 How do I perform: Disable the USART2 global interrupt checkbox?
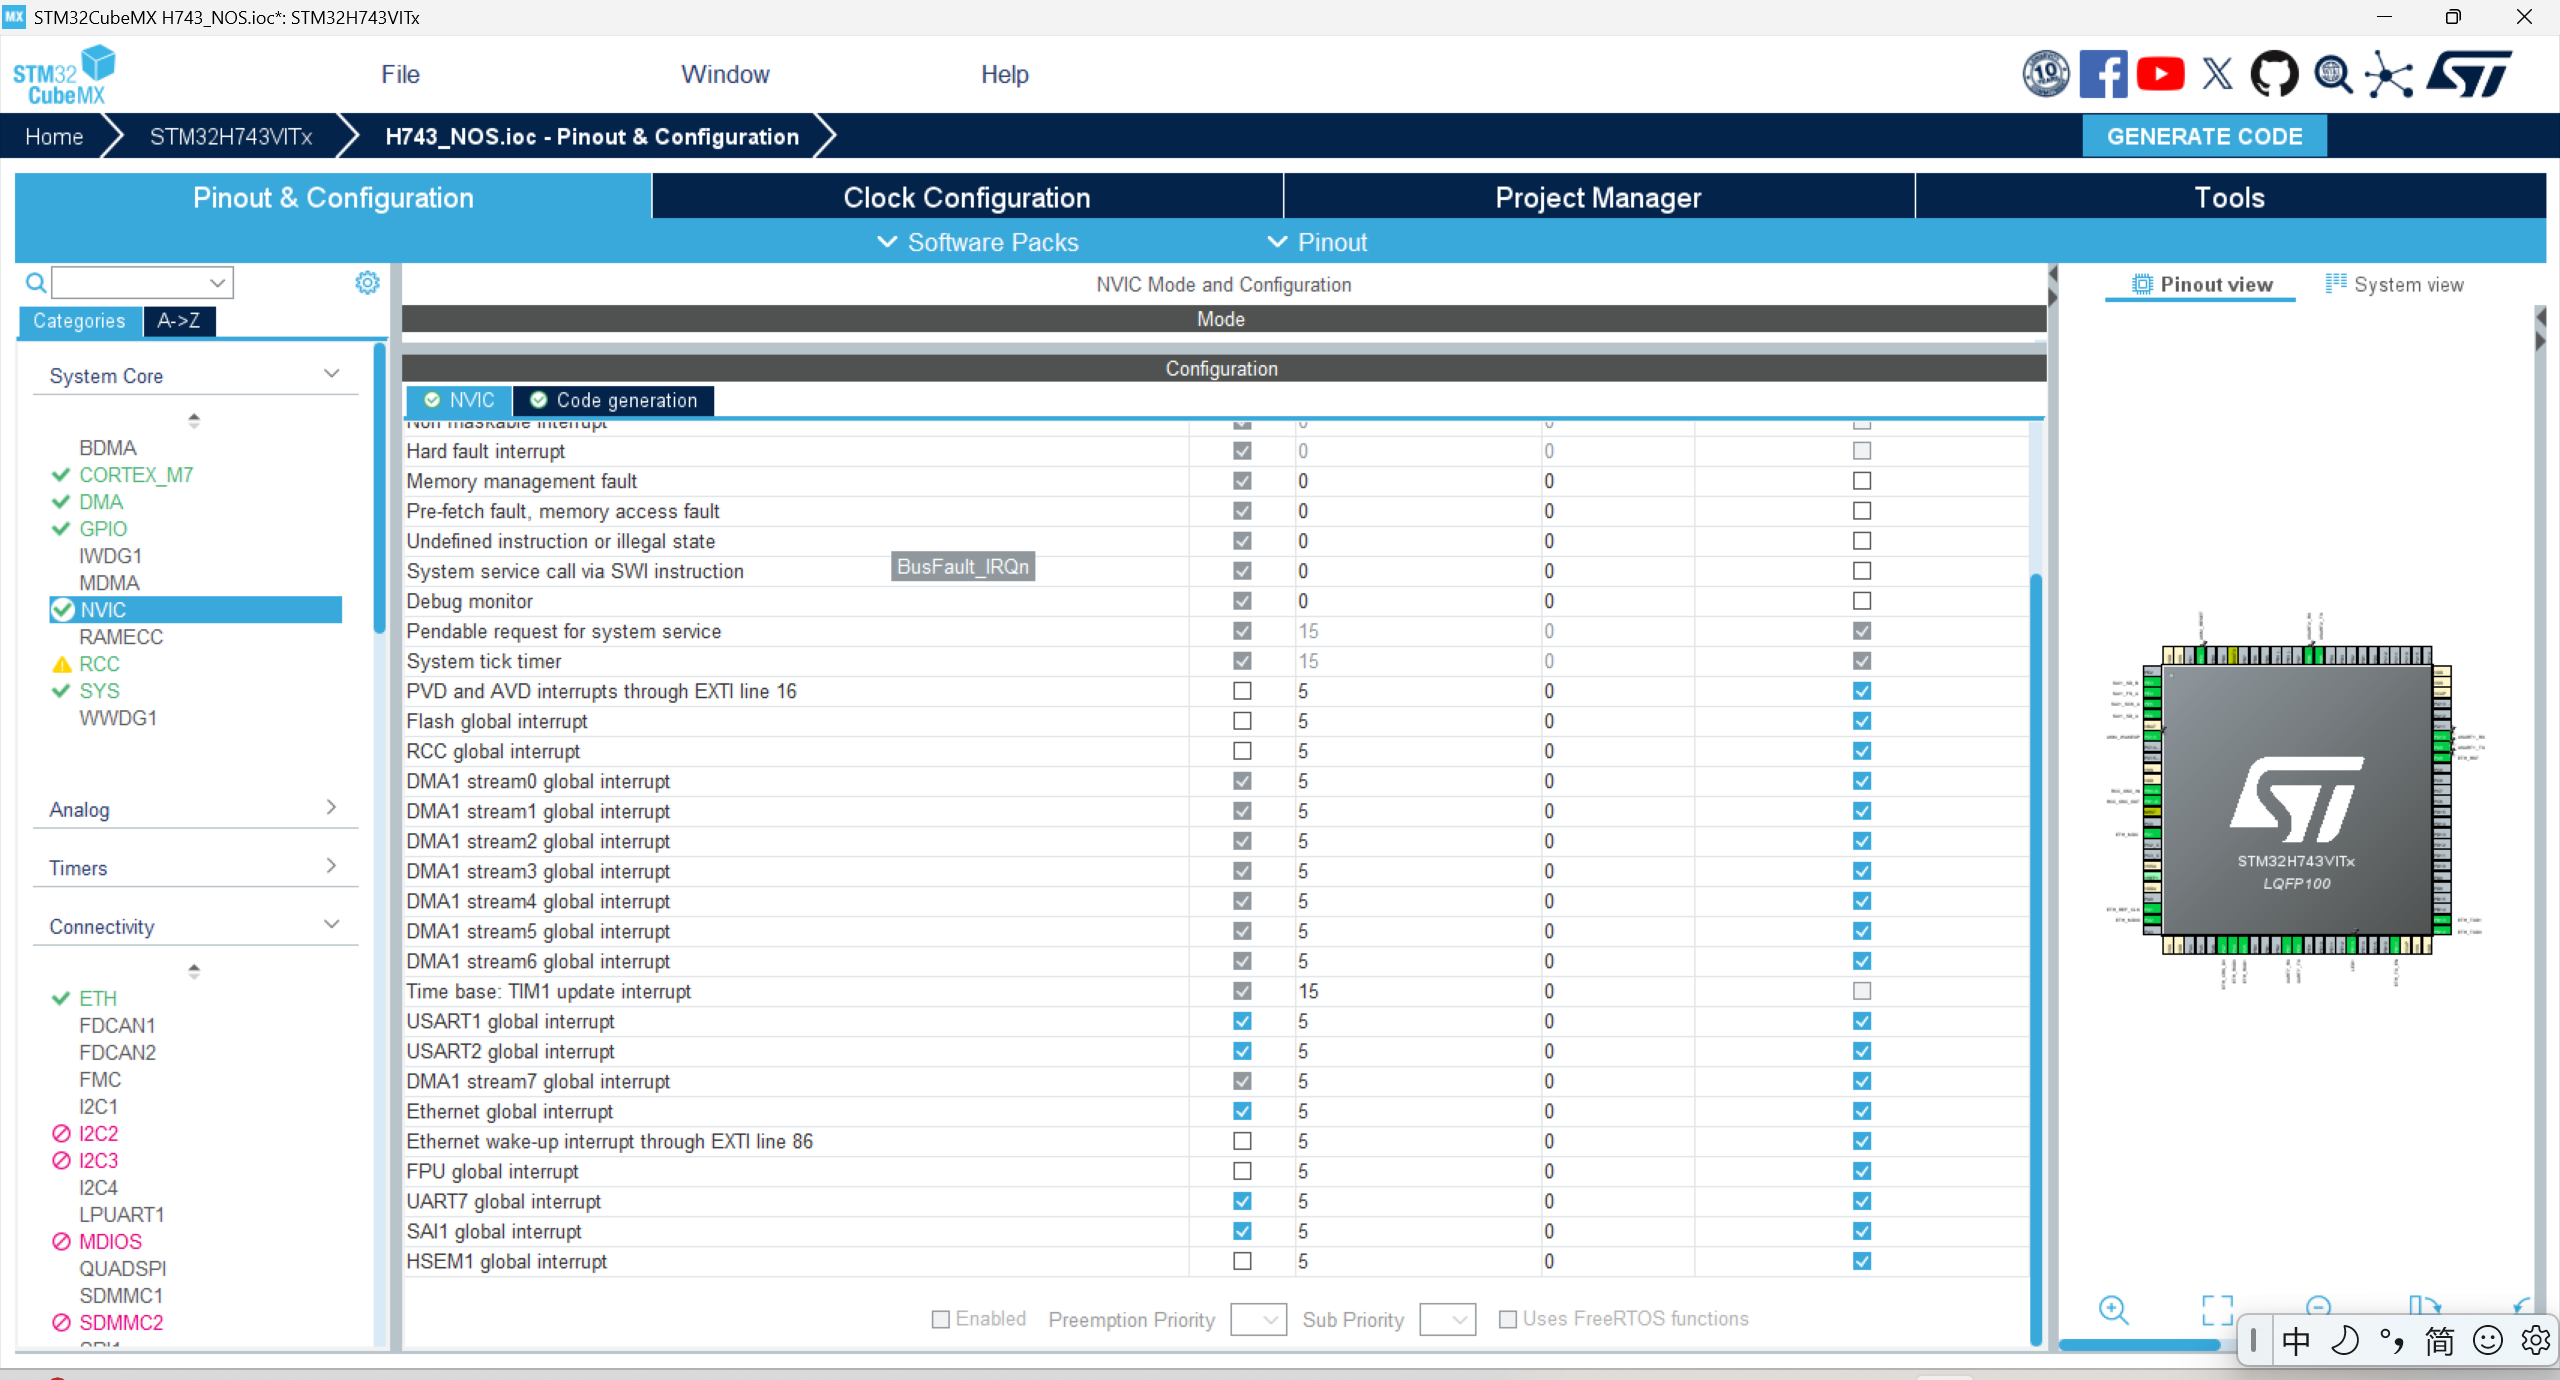click(1242, 1051)
